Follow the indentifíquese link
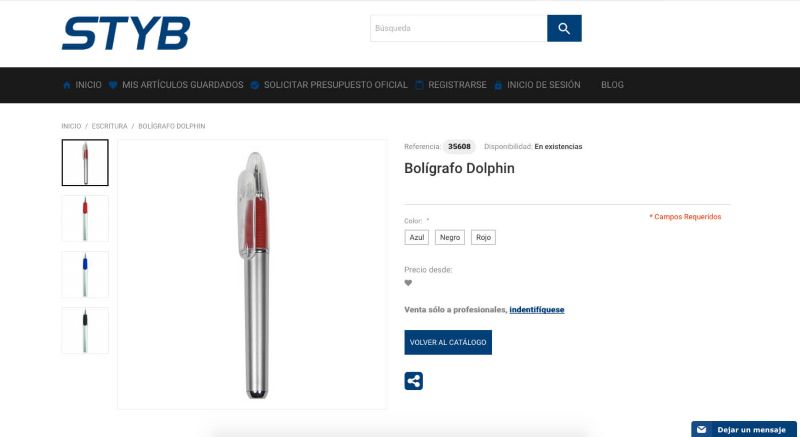 (537, 310)
